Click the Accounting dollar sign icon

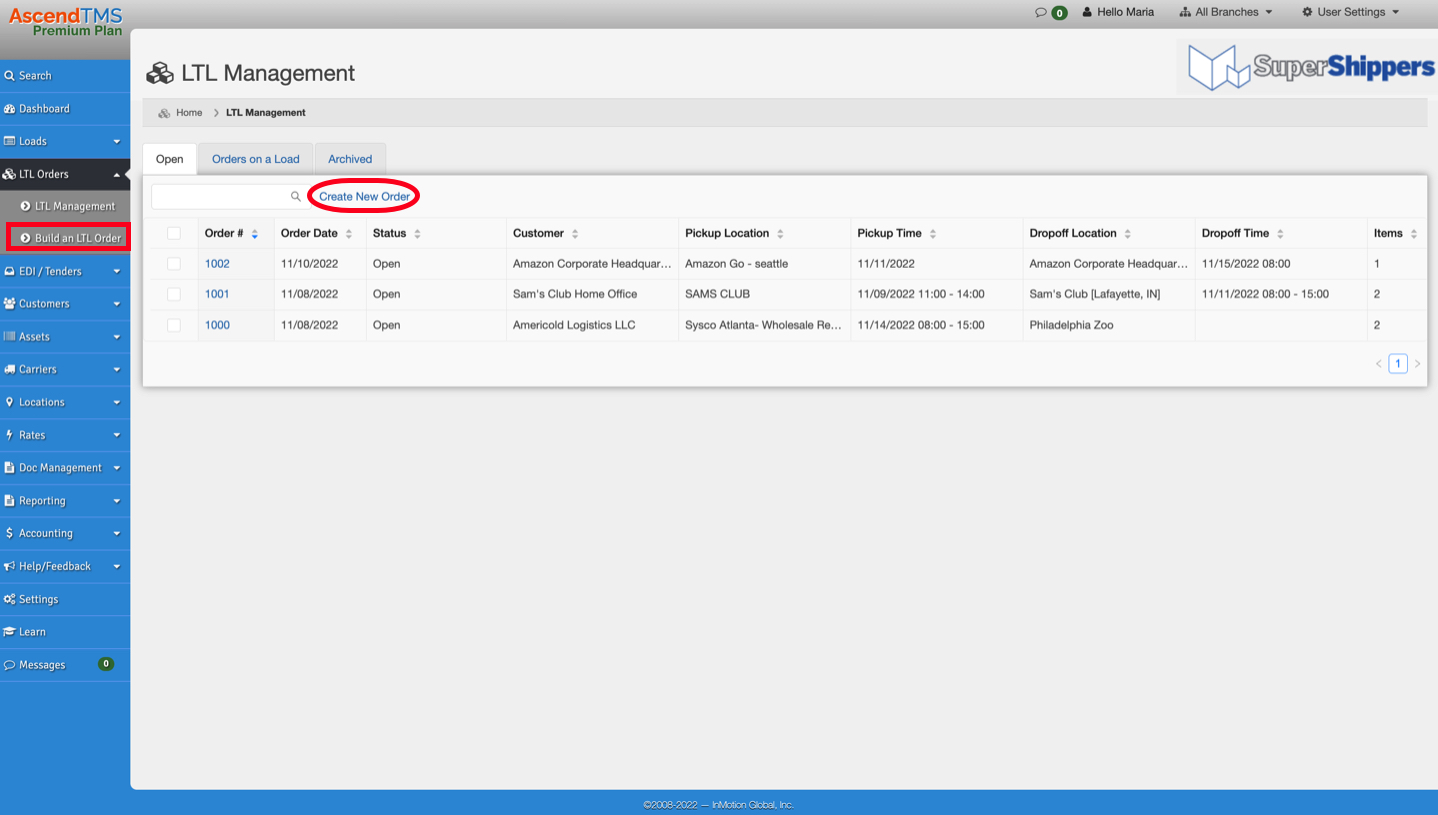click(x=9, y=533)
